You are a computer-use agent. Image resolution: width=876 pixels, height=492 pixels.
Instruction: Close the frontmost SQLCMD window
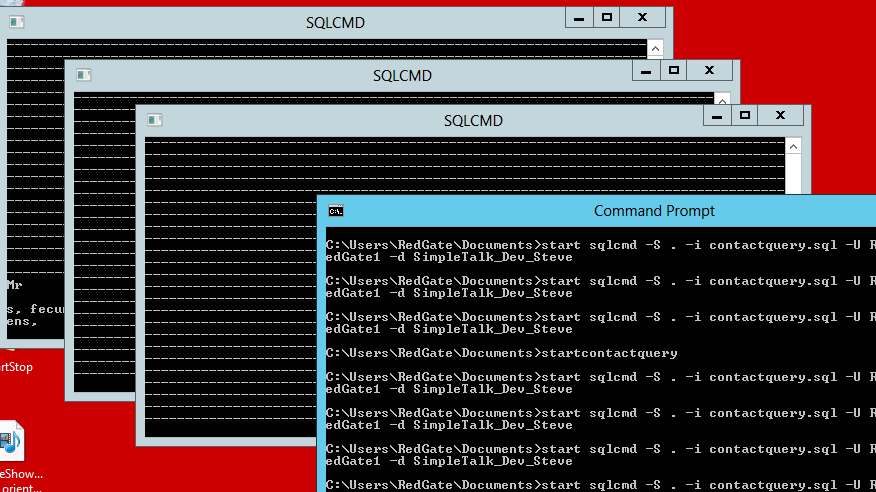pyautogui.click(x=781, y=116)
